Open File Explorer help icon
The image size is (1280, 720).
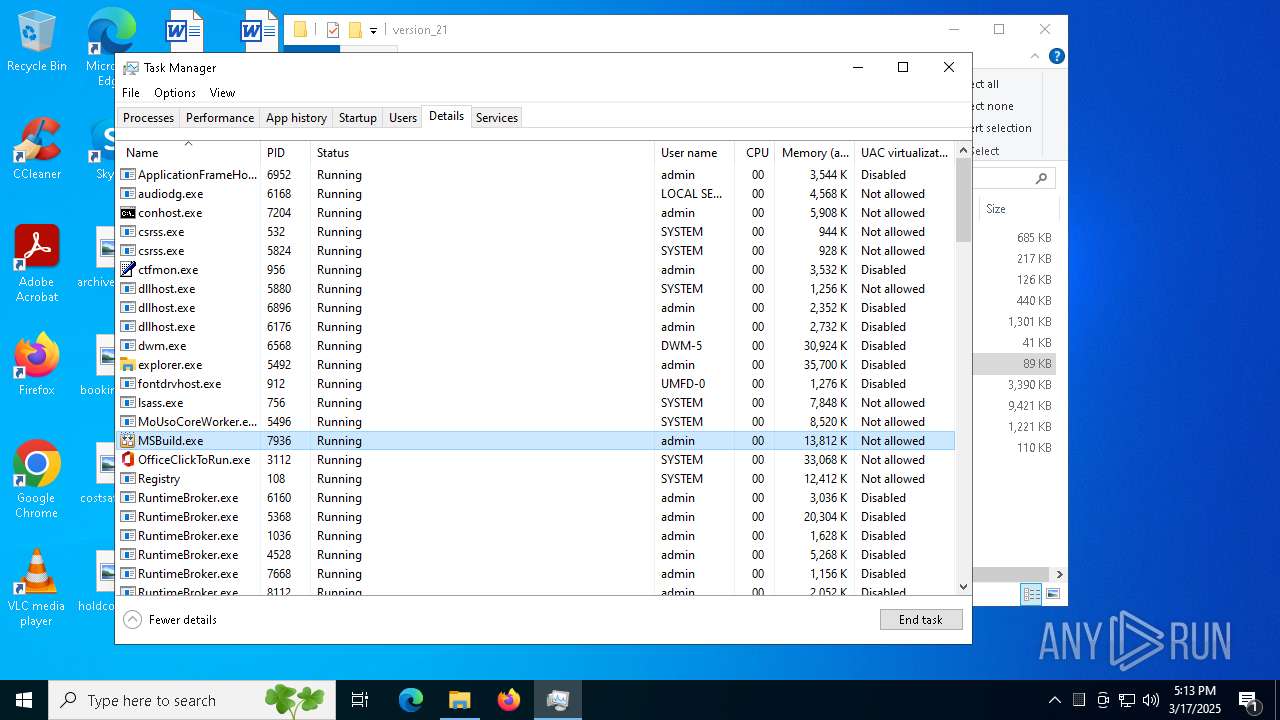(1057, 56)
